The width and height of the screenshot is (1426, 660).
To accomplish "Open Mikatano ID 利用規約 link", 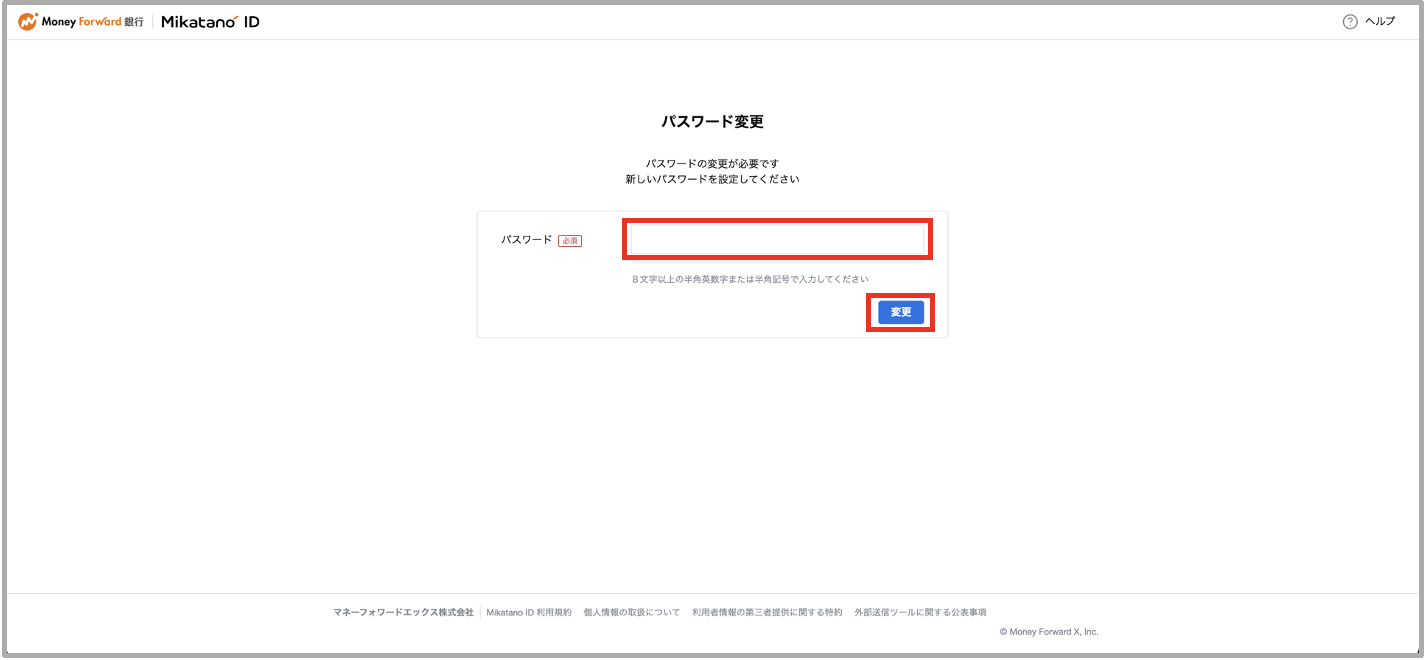I will [529, 612].
